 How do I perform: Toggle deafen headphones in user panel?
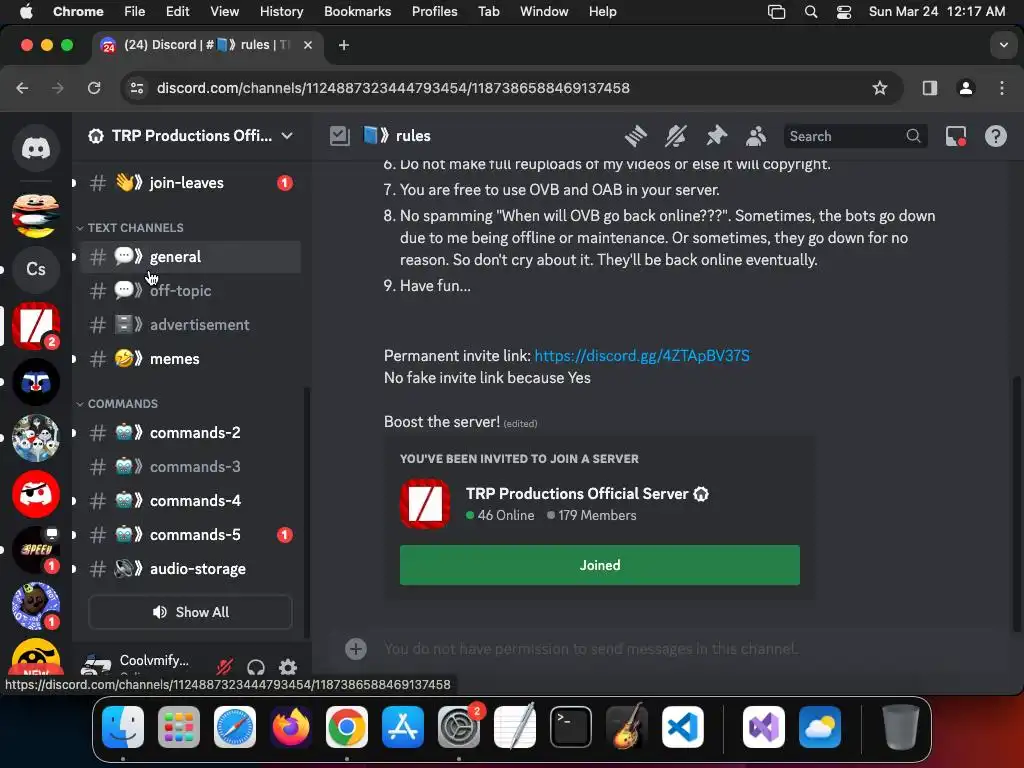click(x=256, y=667)
